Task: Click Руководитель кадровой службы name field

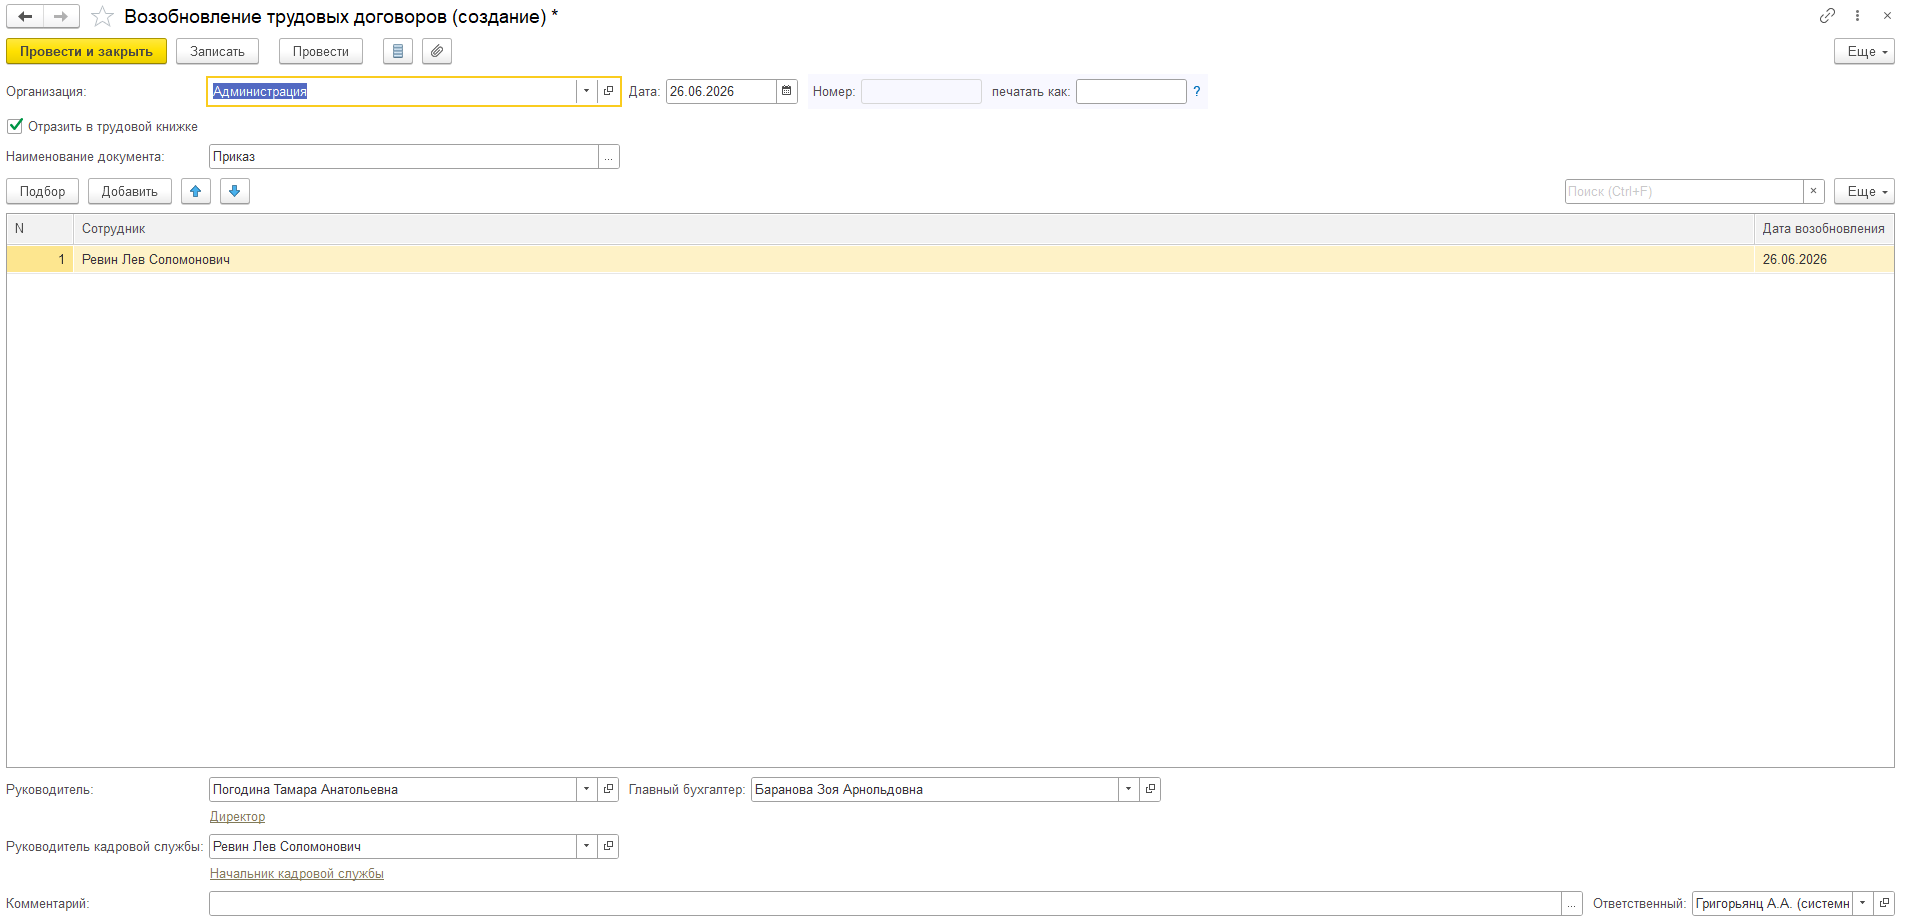Action: (392, 846)
